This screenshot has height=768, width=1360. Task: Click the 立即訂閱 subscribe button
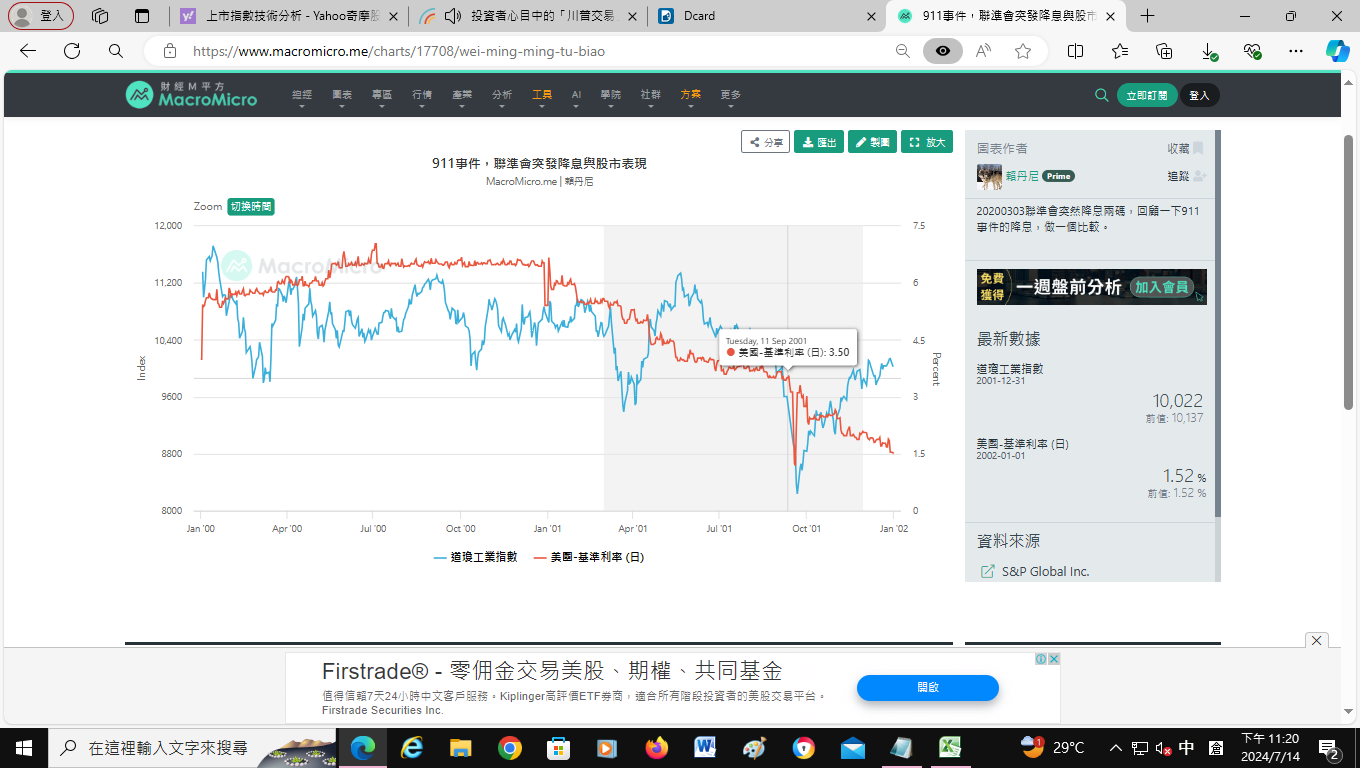point(1146,95)
